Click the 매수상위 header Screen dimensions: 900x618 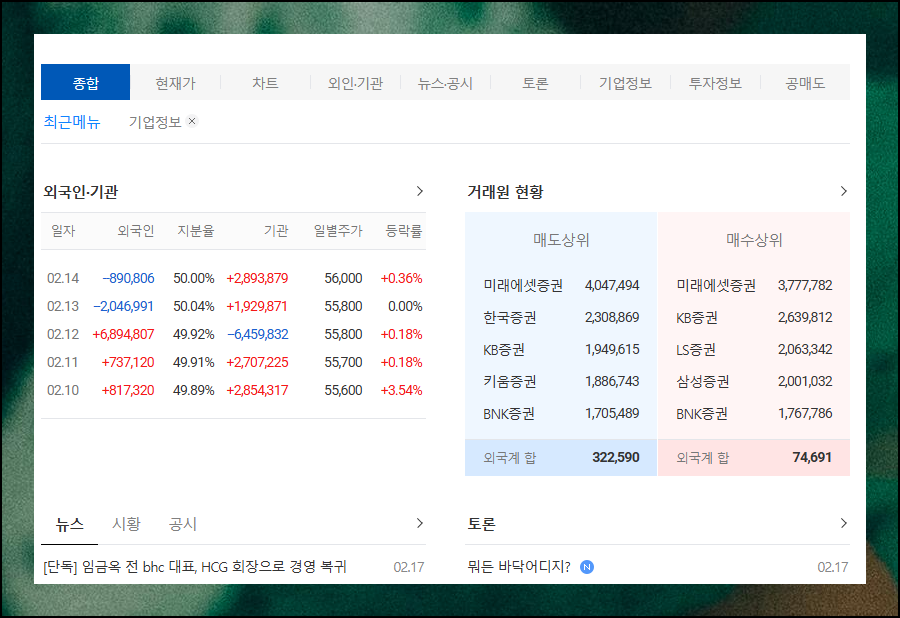(x=754, y=240)
